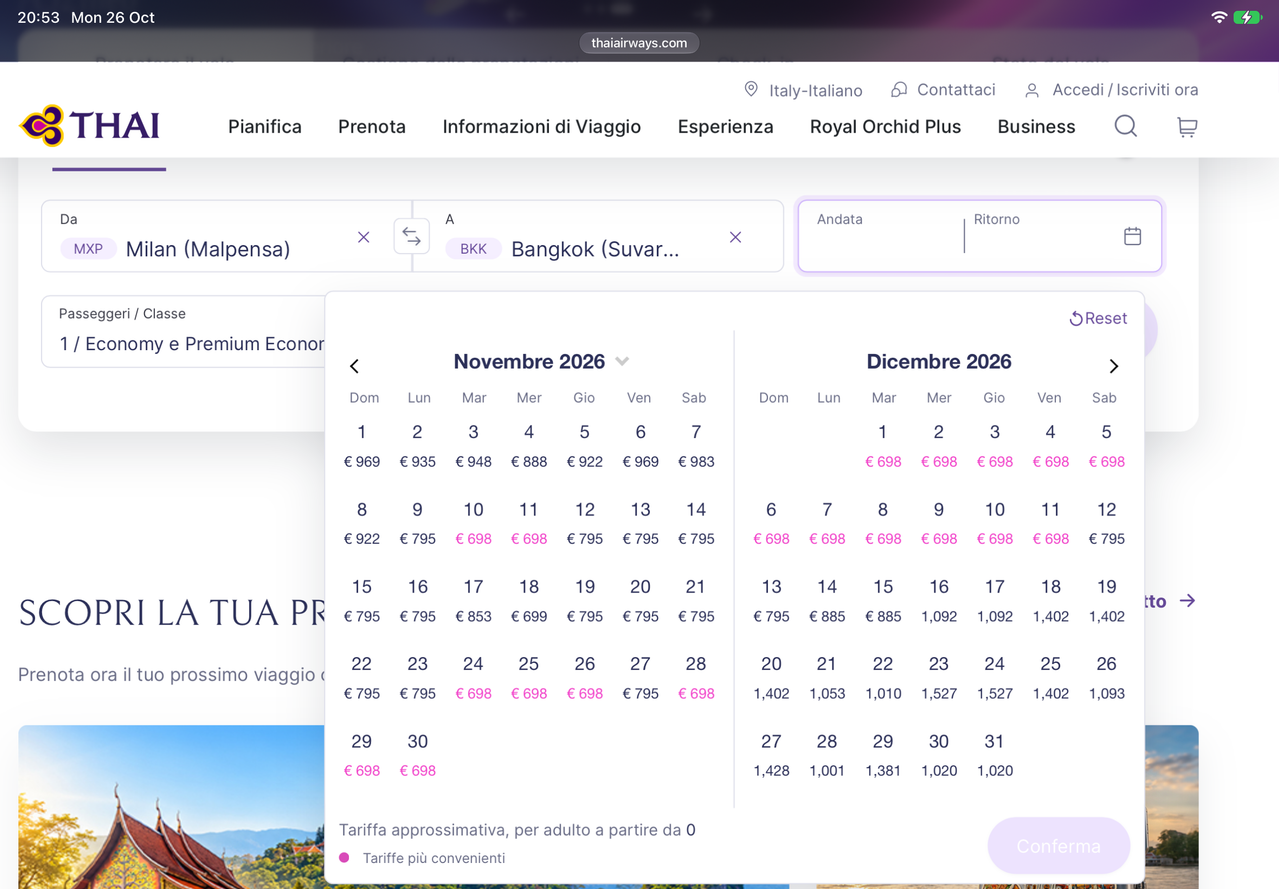Pick November 18 at € 699
The height and width of the screenshot is (889, 1279).
point(529,600)
